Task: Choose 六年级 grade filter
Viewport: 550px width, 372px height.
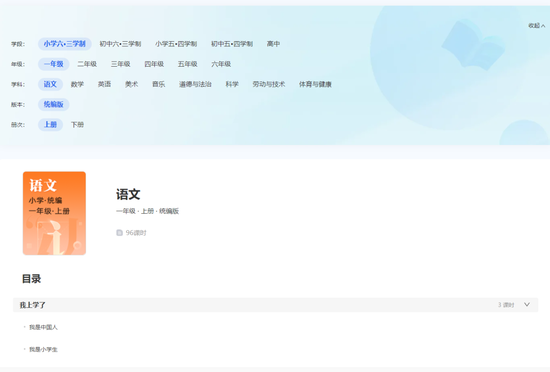Action: tap(221, 64)
